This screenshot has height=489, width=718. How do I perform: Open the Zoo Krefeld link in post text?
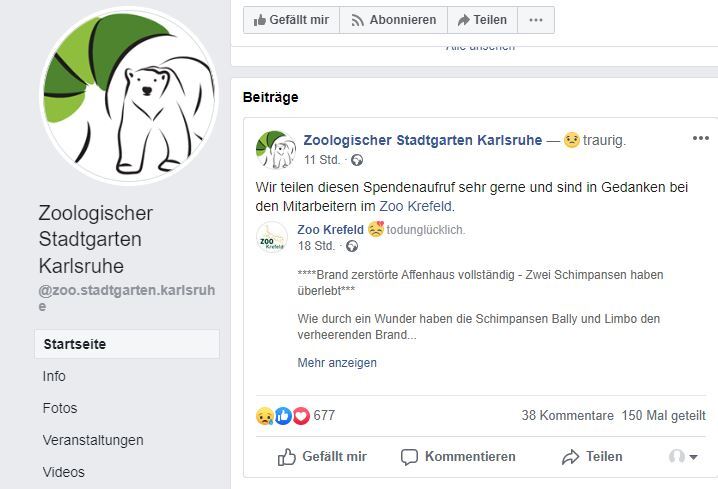(x=416, y=207)
